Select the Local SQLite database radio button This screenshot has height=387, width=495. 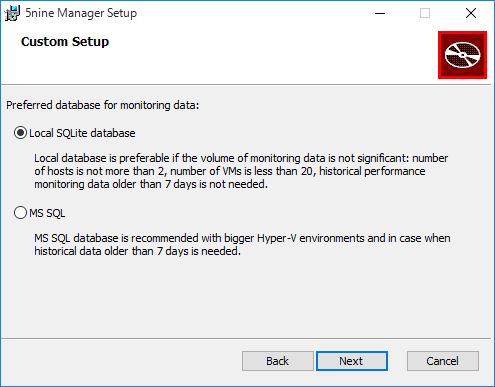[20, 133]
